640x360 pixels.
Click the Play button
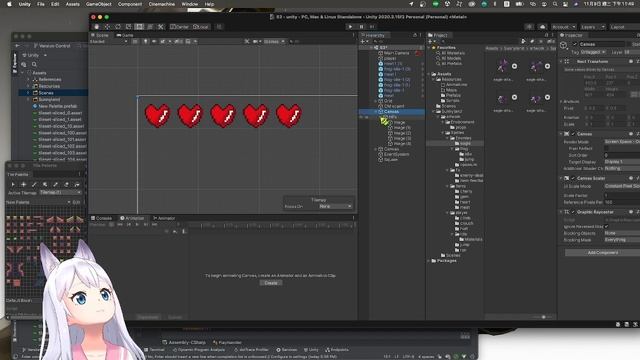pos(350,27)
